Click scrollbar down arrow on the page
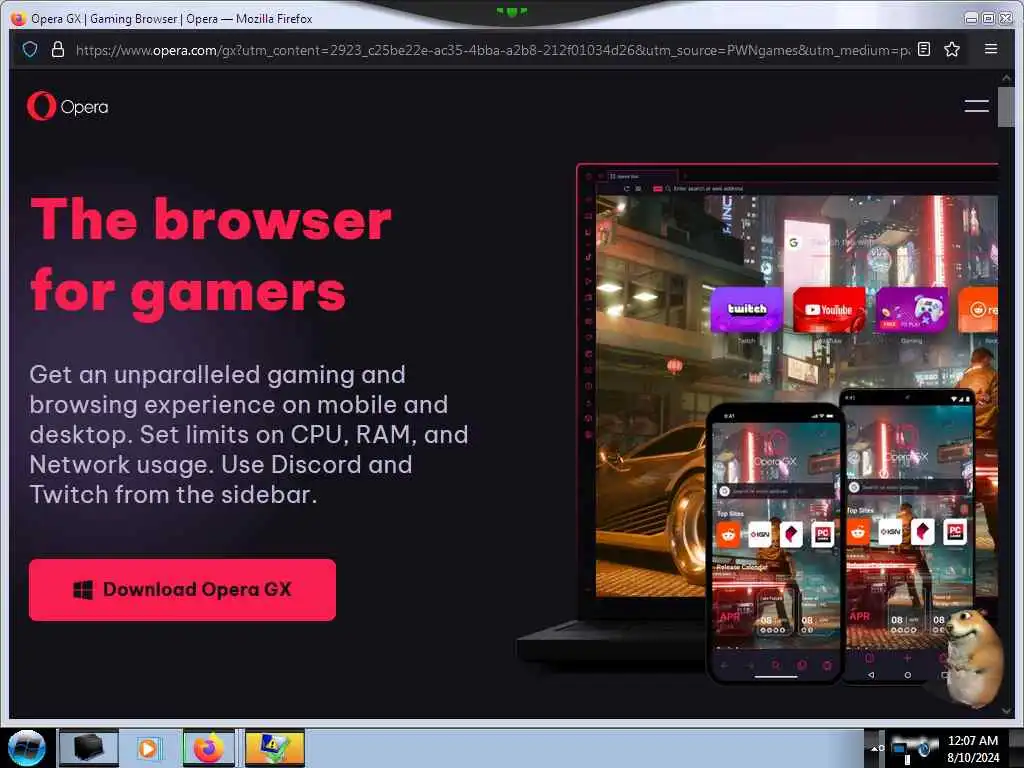The width and height of the screenshot is (1024, 768). (x=1006, y=711)
